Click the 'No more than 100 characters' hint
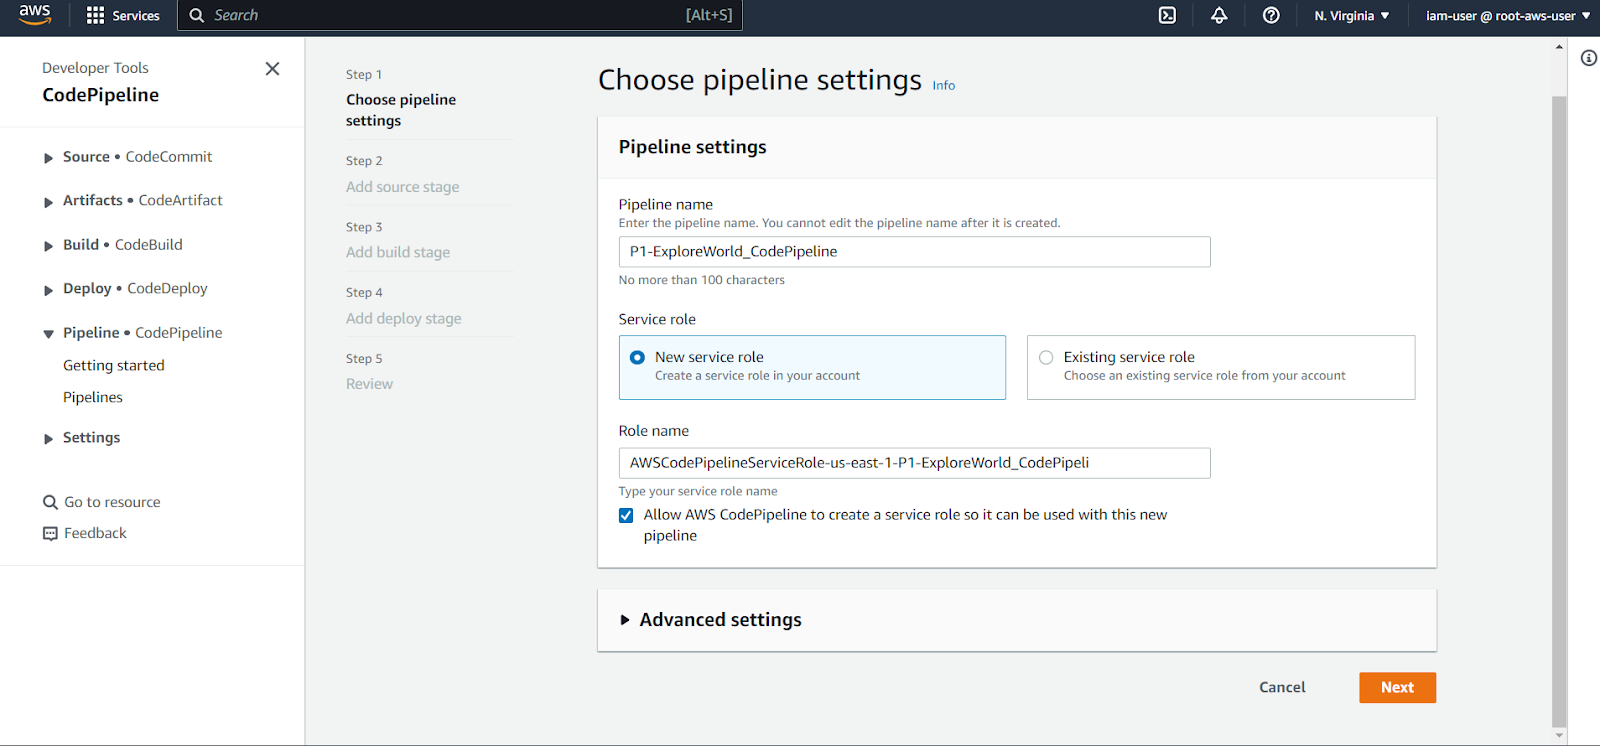1600x746 pixels. tap(701, 280)
